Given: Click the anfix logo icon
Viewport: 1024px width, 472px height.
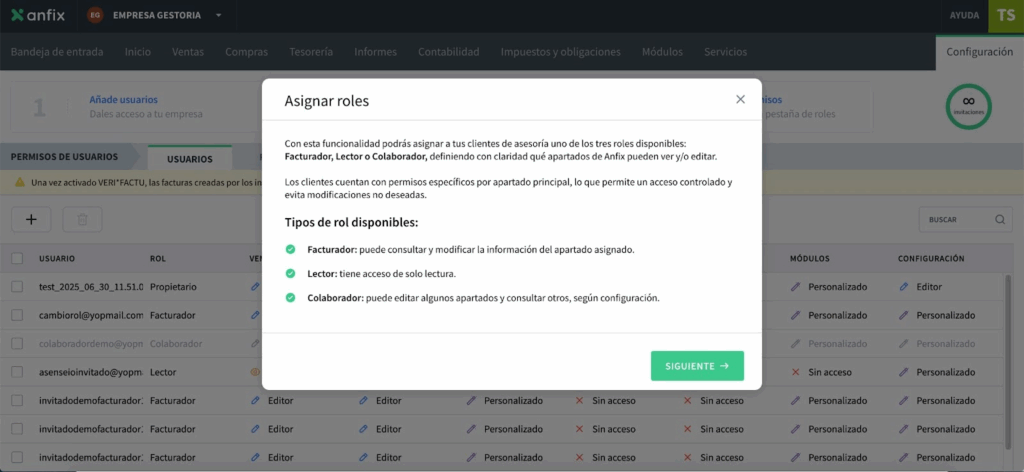Looking at the screenshot, I should coord(17,15).
